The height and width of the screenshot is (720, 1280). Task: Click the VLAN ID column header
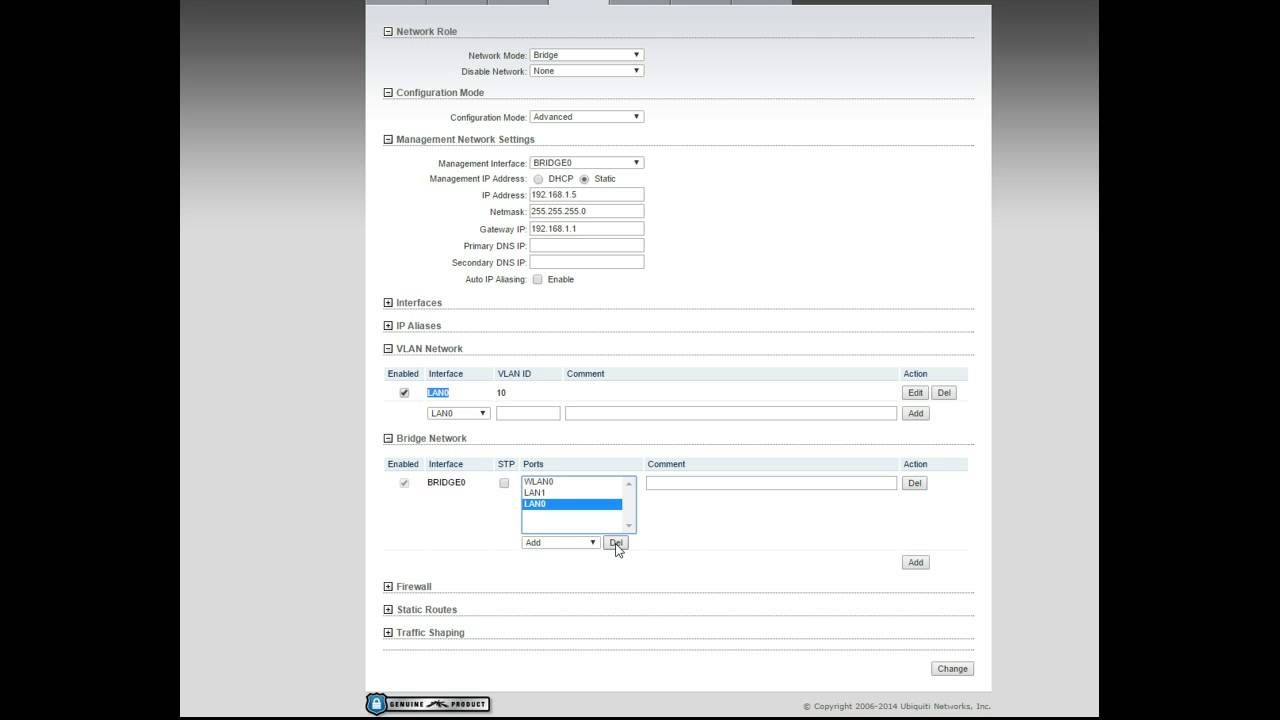pyautogui.click(x=514, y=374)
